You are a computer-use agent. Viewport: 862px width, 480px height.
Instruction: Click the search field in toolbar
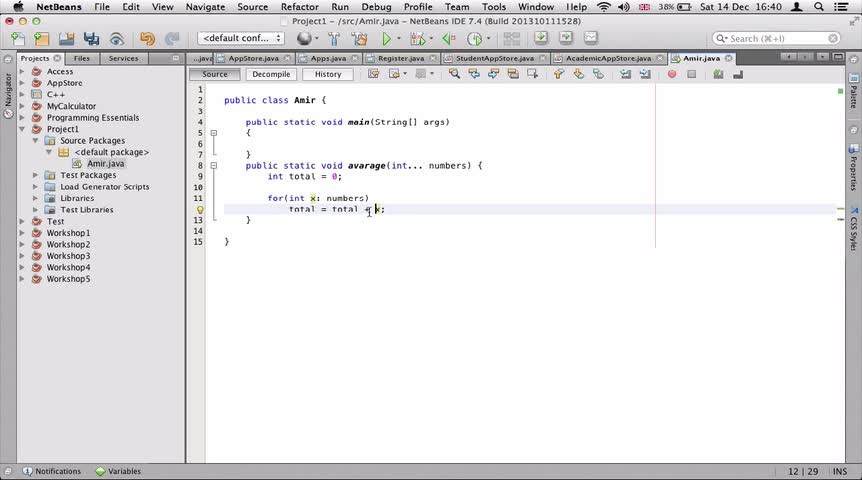(776, 38)
